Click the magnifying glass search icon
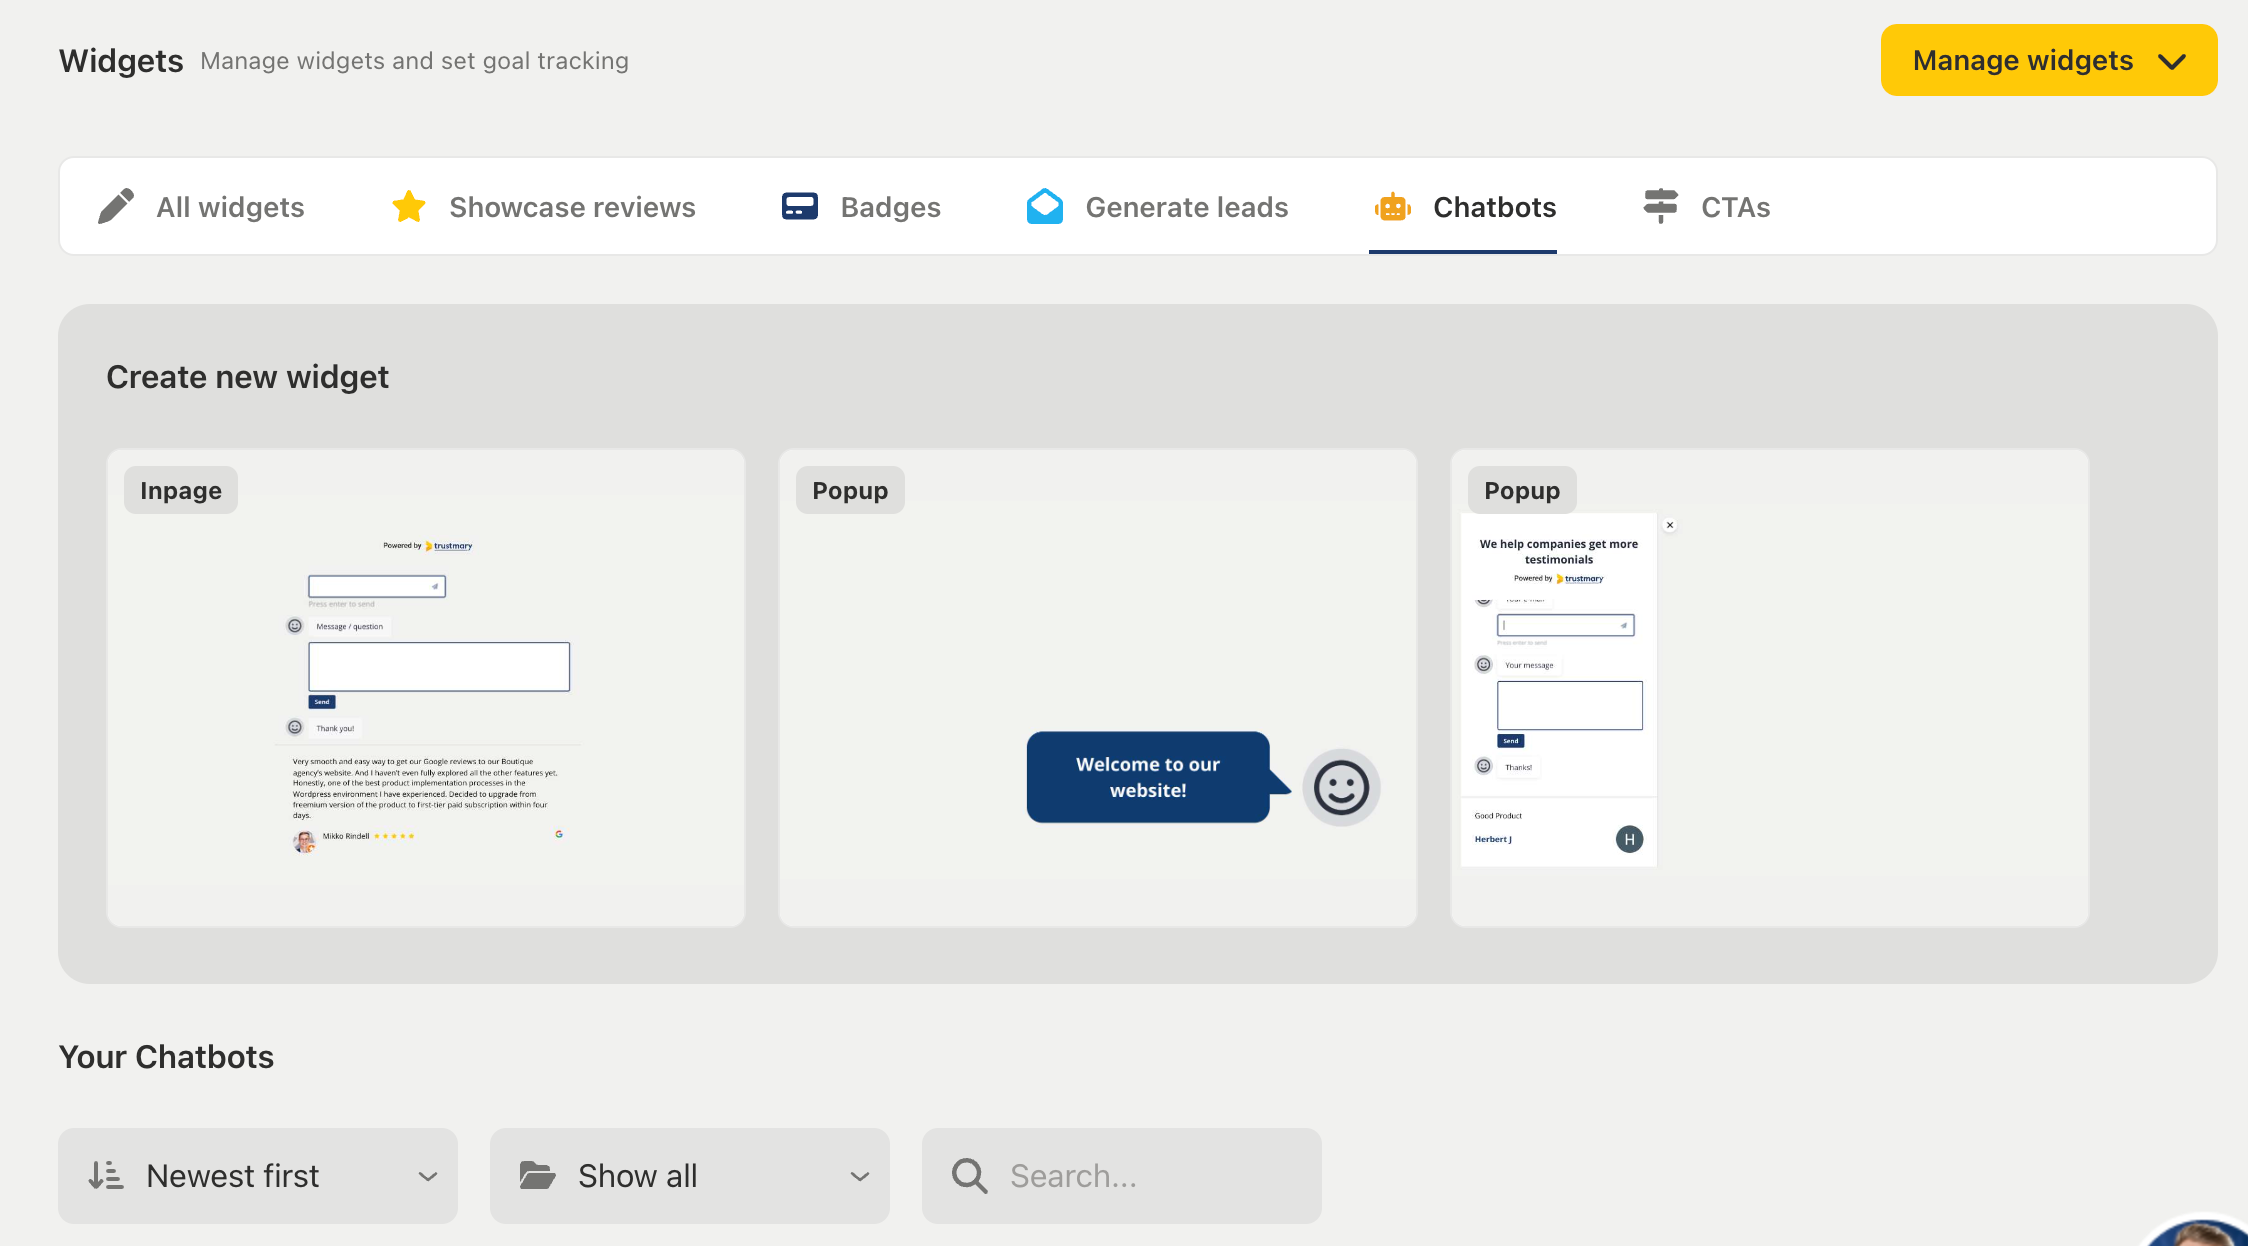 pos(969,1176)
